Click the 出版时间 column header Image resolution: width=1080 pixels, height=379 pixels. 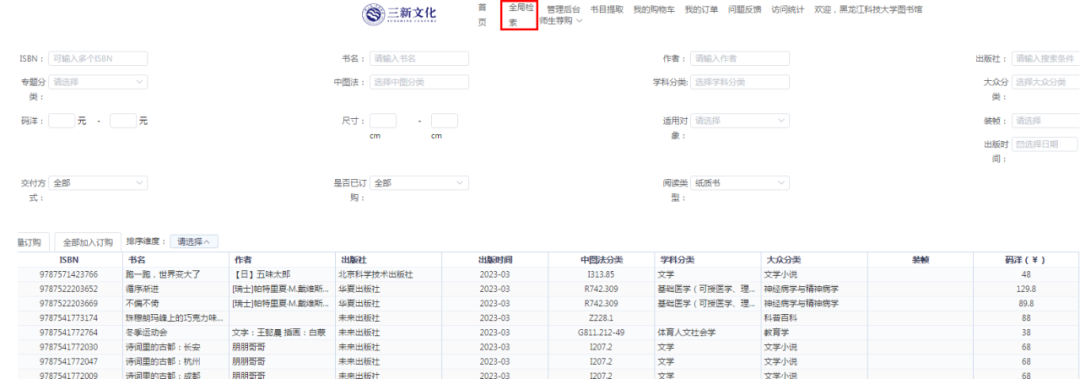tap(495, 260)
